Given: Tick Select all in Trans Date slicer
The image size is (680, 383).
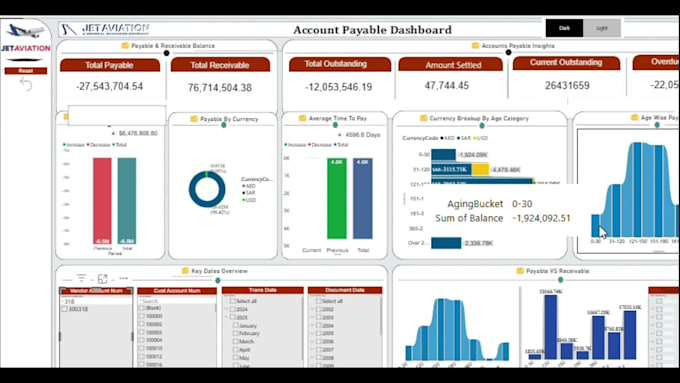Looking at the screenshot, I should pyautogui.click(x=233, y=301).
